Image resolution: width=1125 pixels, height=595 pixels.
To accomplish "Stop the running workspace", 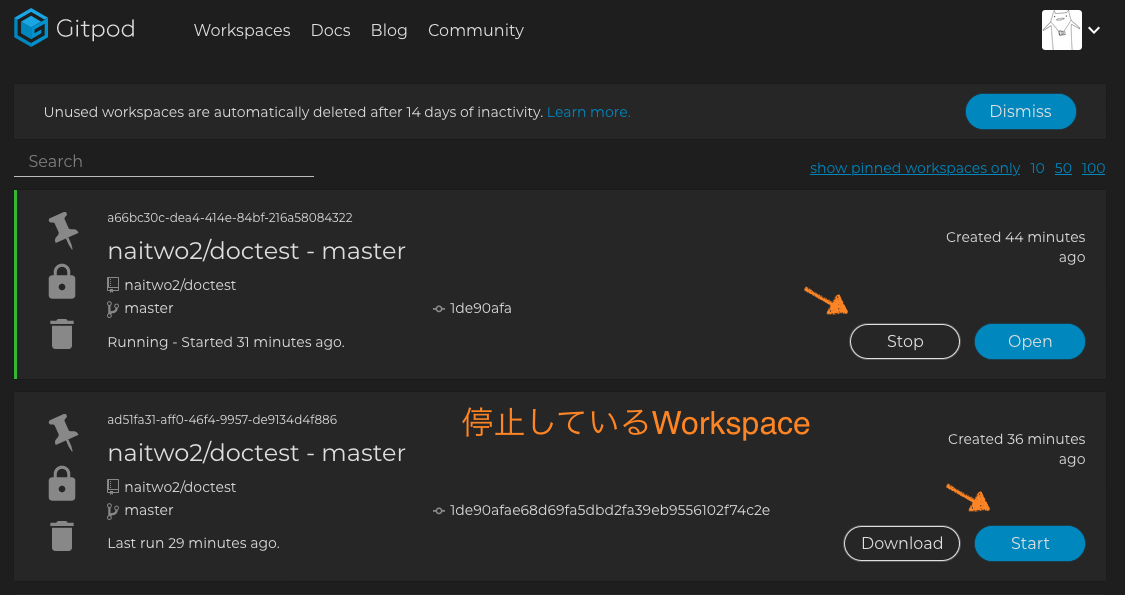I will click(904, 341).
